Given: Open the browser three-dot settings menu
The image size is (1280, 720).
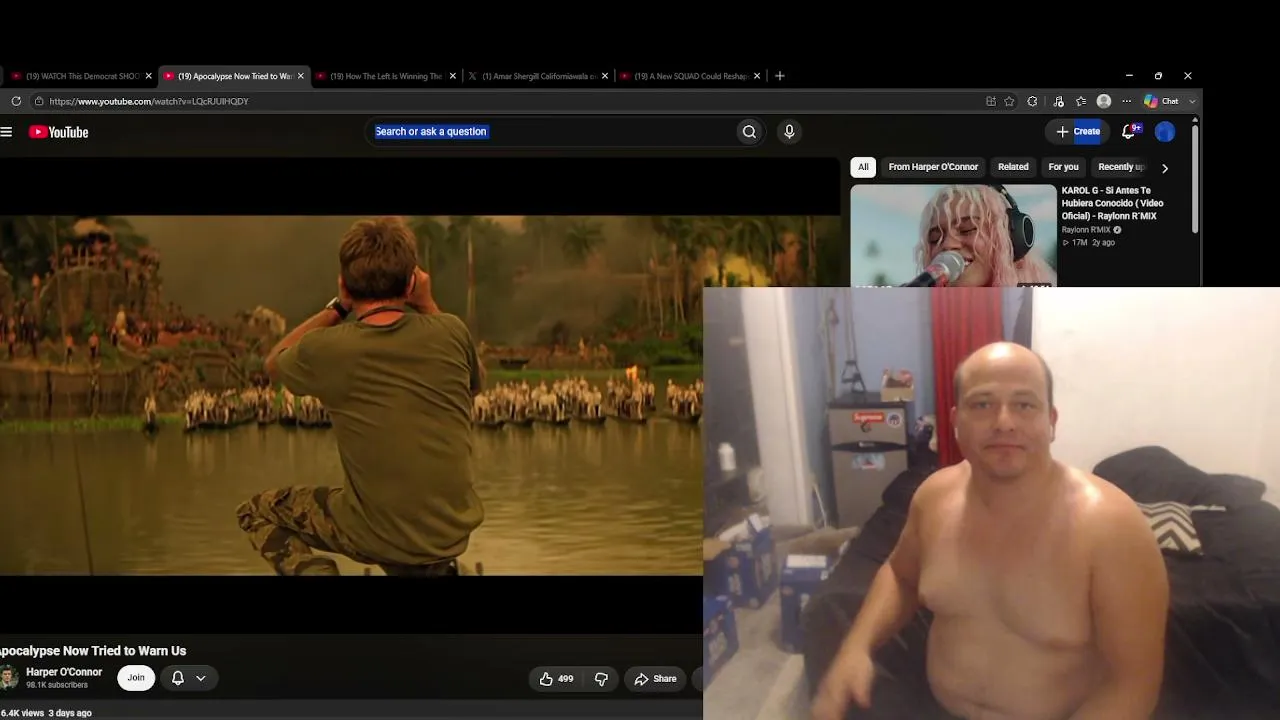Looking at the screenshot, I should click(x=1127, y=101).
